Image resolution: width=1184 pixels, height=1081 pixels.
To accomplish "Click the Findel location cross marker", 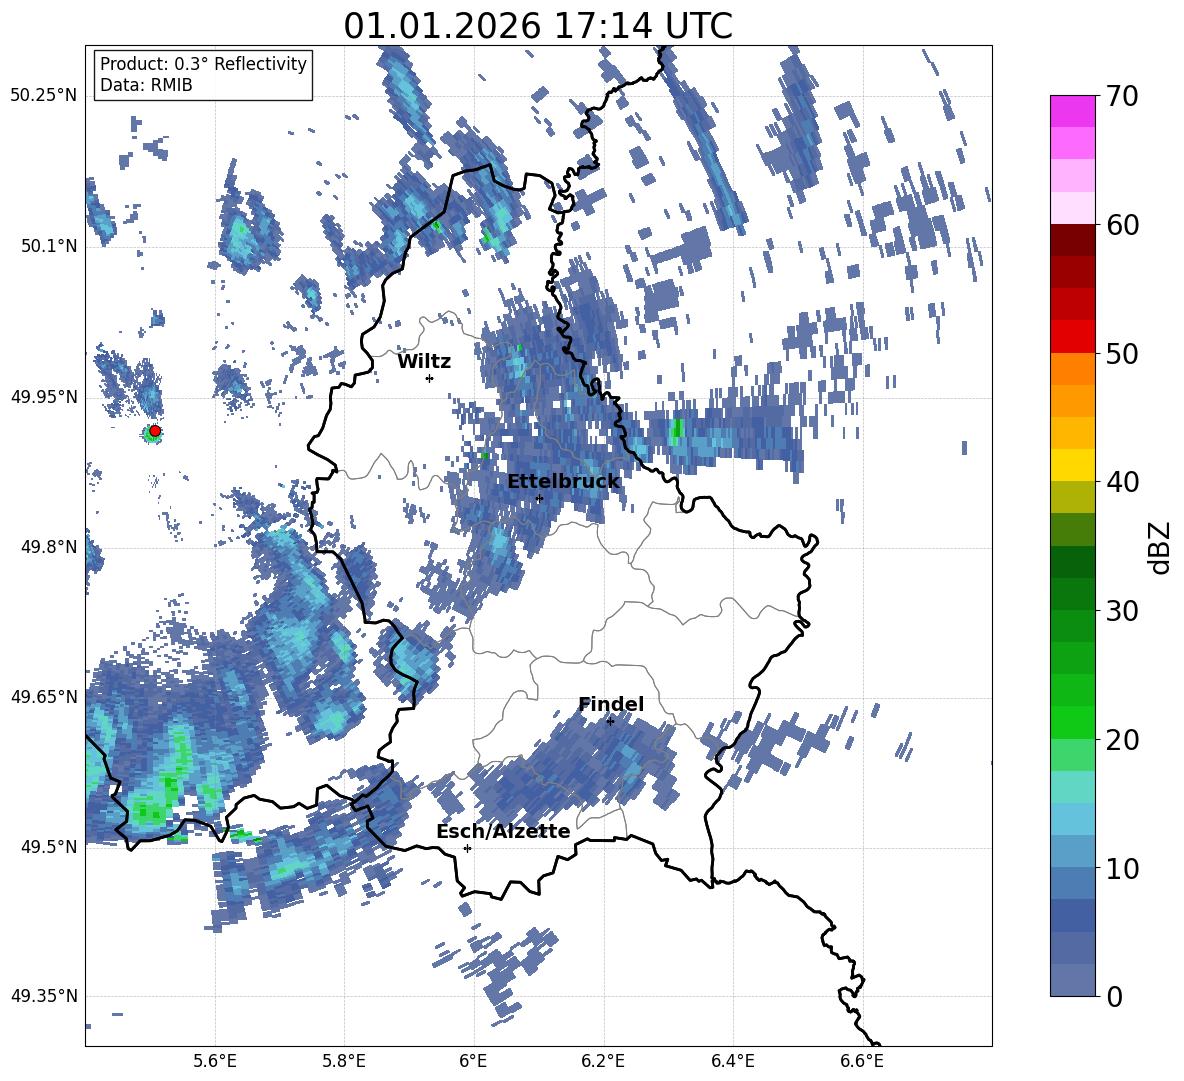I will 610,722.
